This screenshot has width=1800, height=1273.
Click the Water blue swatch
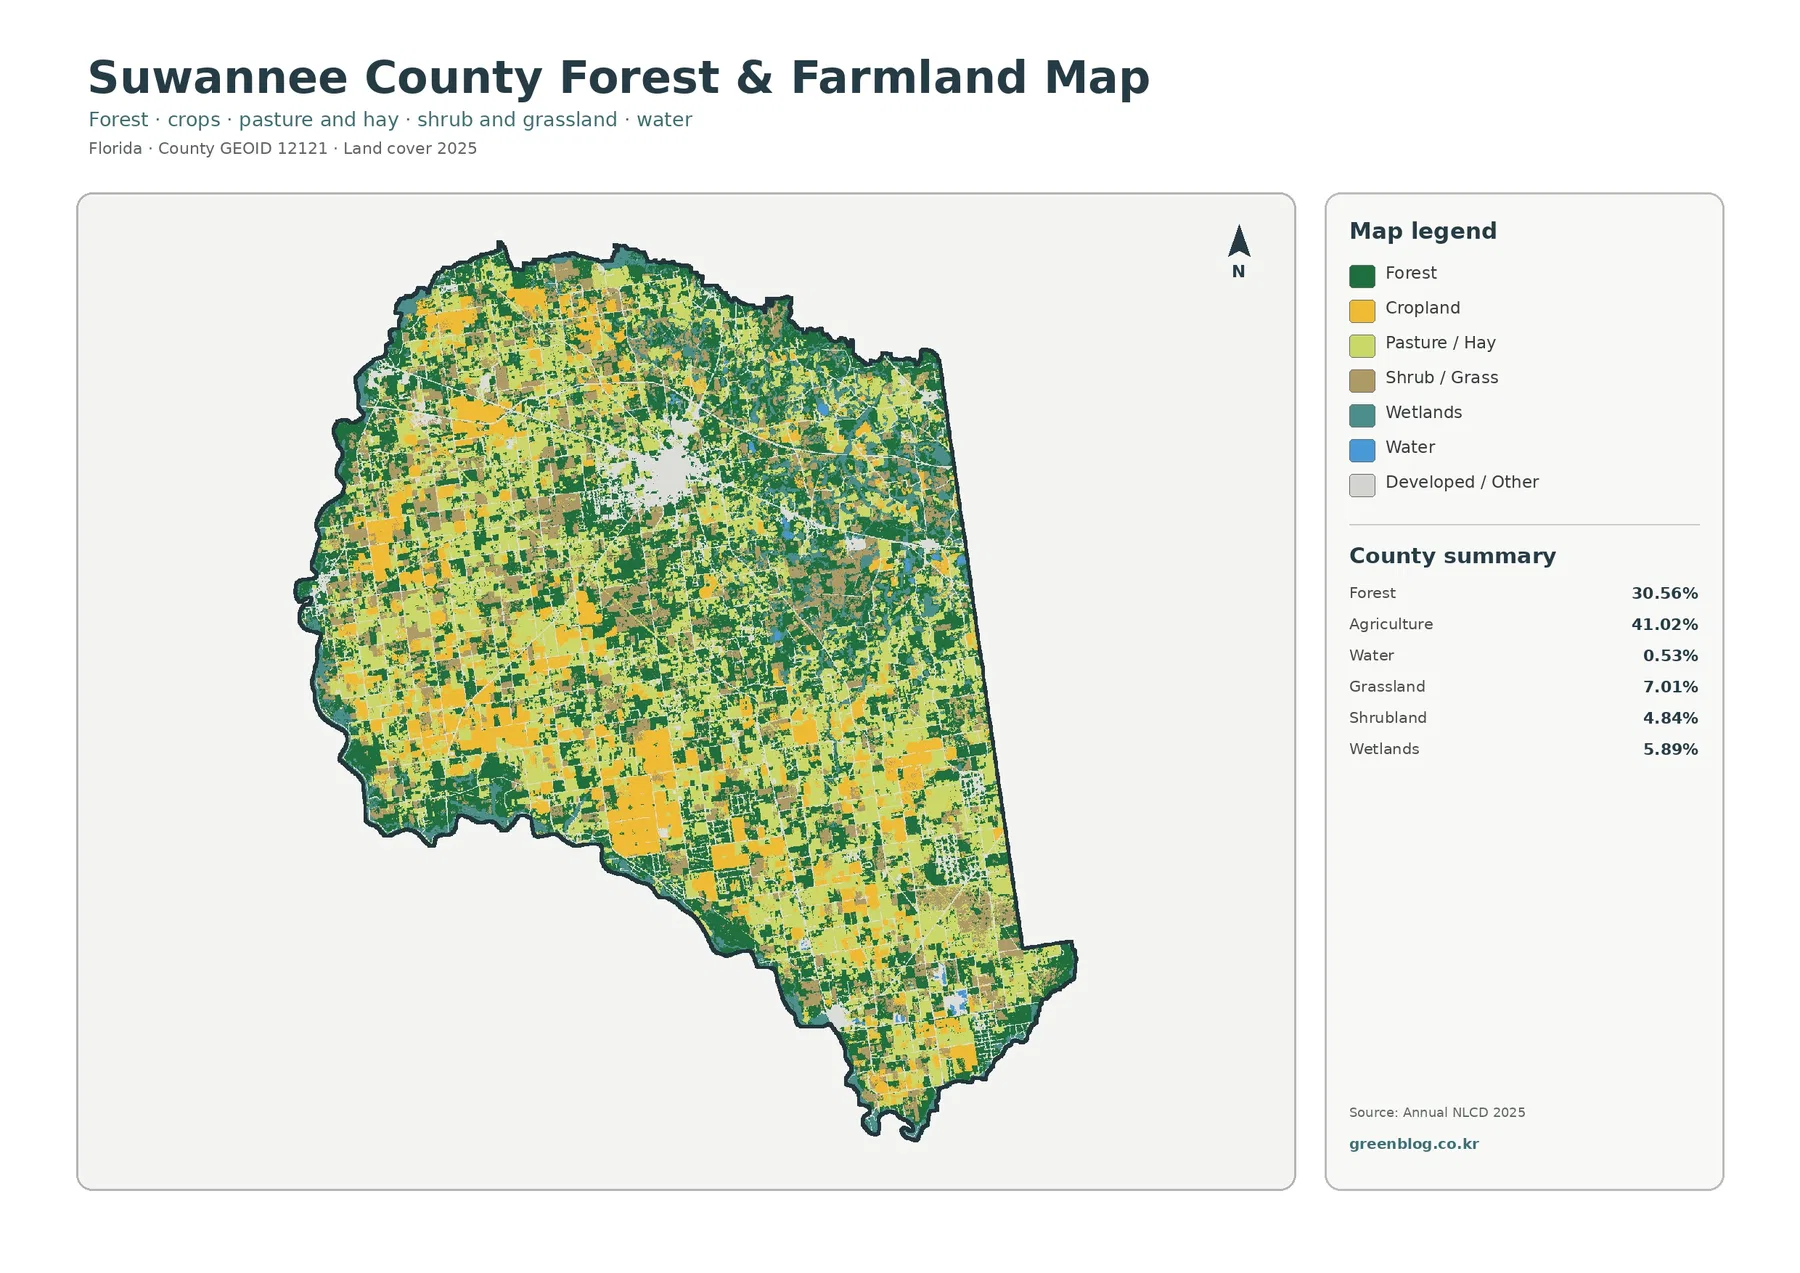click(x=1362, y=451)
